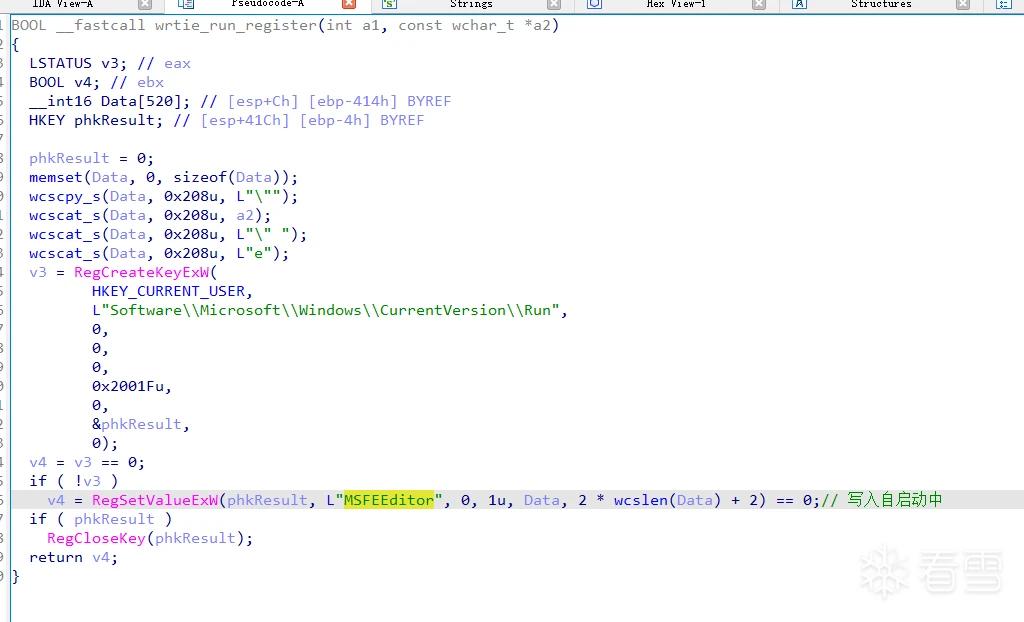
Task: Click the RegSetValueExW function call
Action: 155,500
